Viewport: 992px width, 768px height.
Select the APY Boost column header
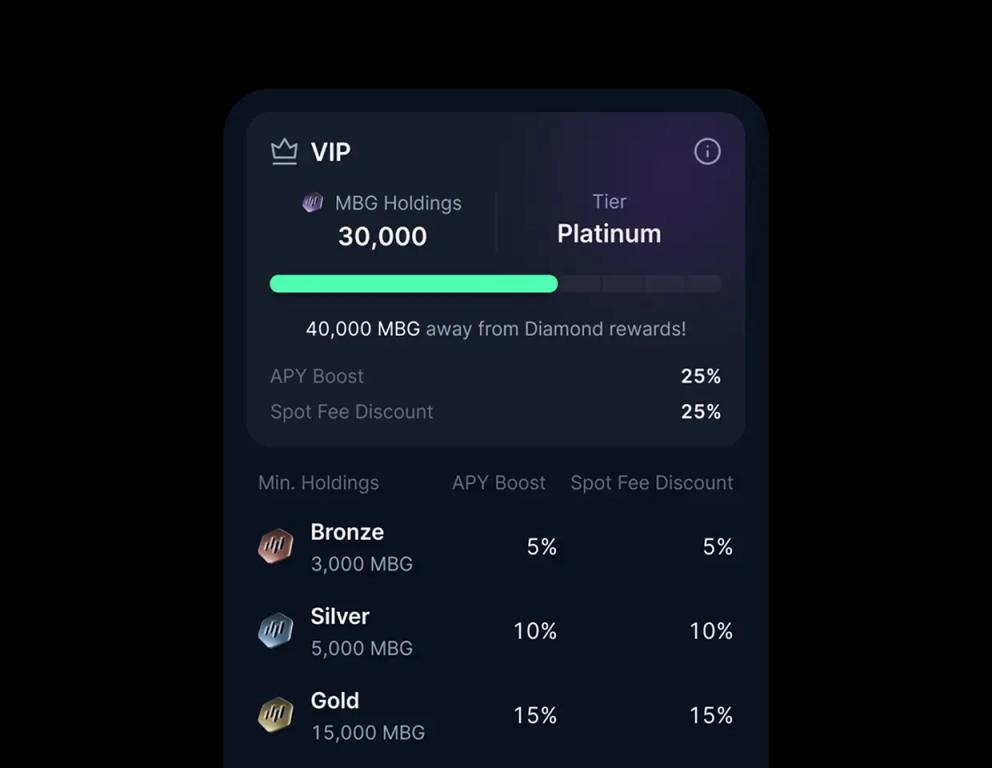pyautogui.click(x=497, y=482)
